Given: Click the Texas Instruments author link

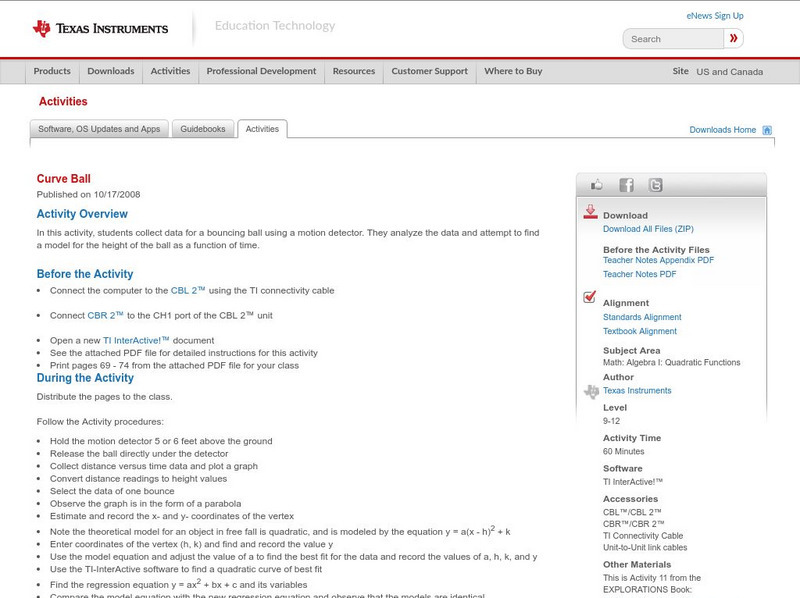Looking at the screenshot, I should point(637,391).
